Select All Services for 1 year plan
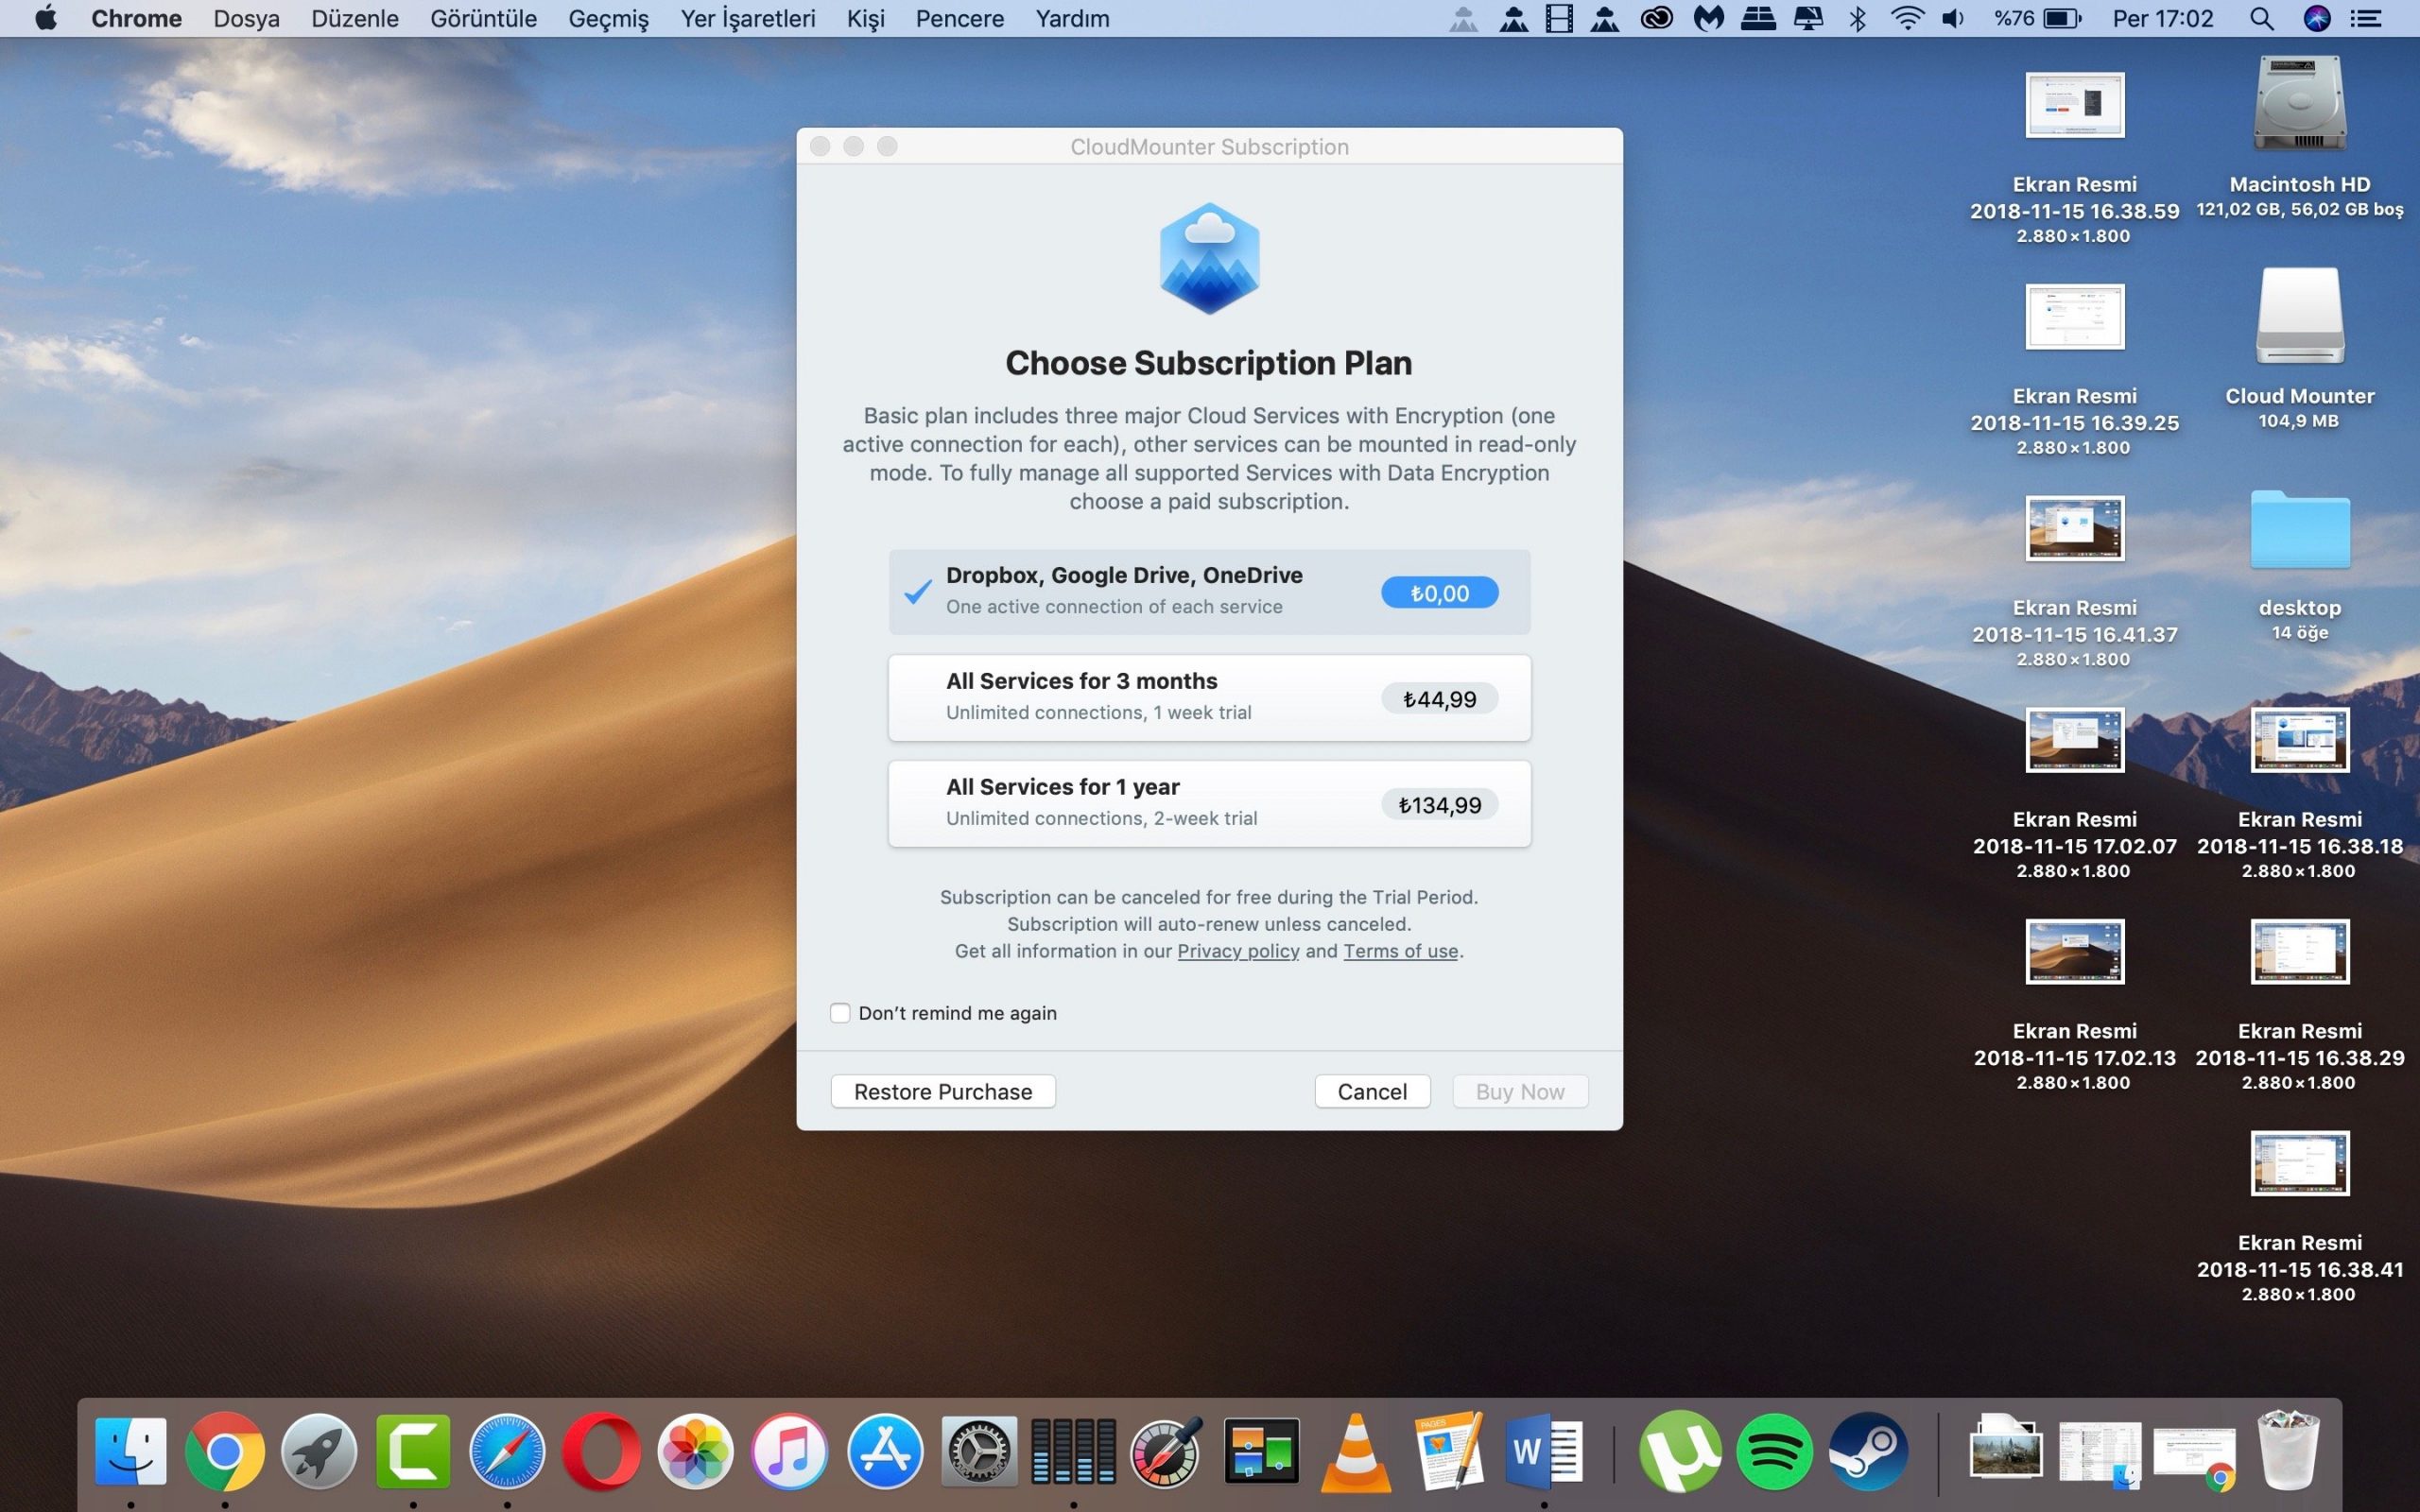Image resolution: width=2420 pixels, height=1512 pixels. click(1208, 803)
